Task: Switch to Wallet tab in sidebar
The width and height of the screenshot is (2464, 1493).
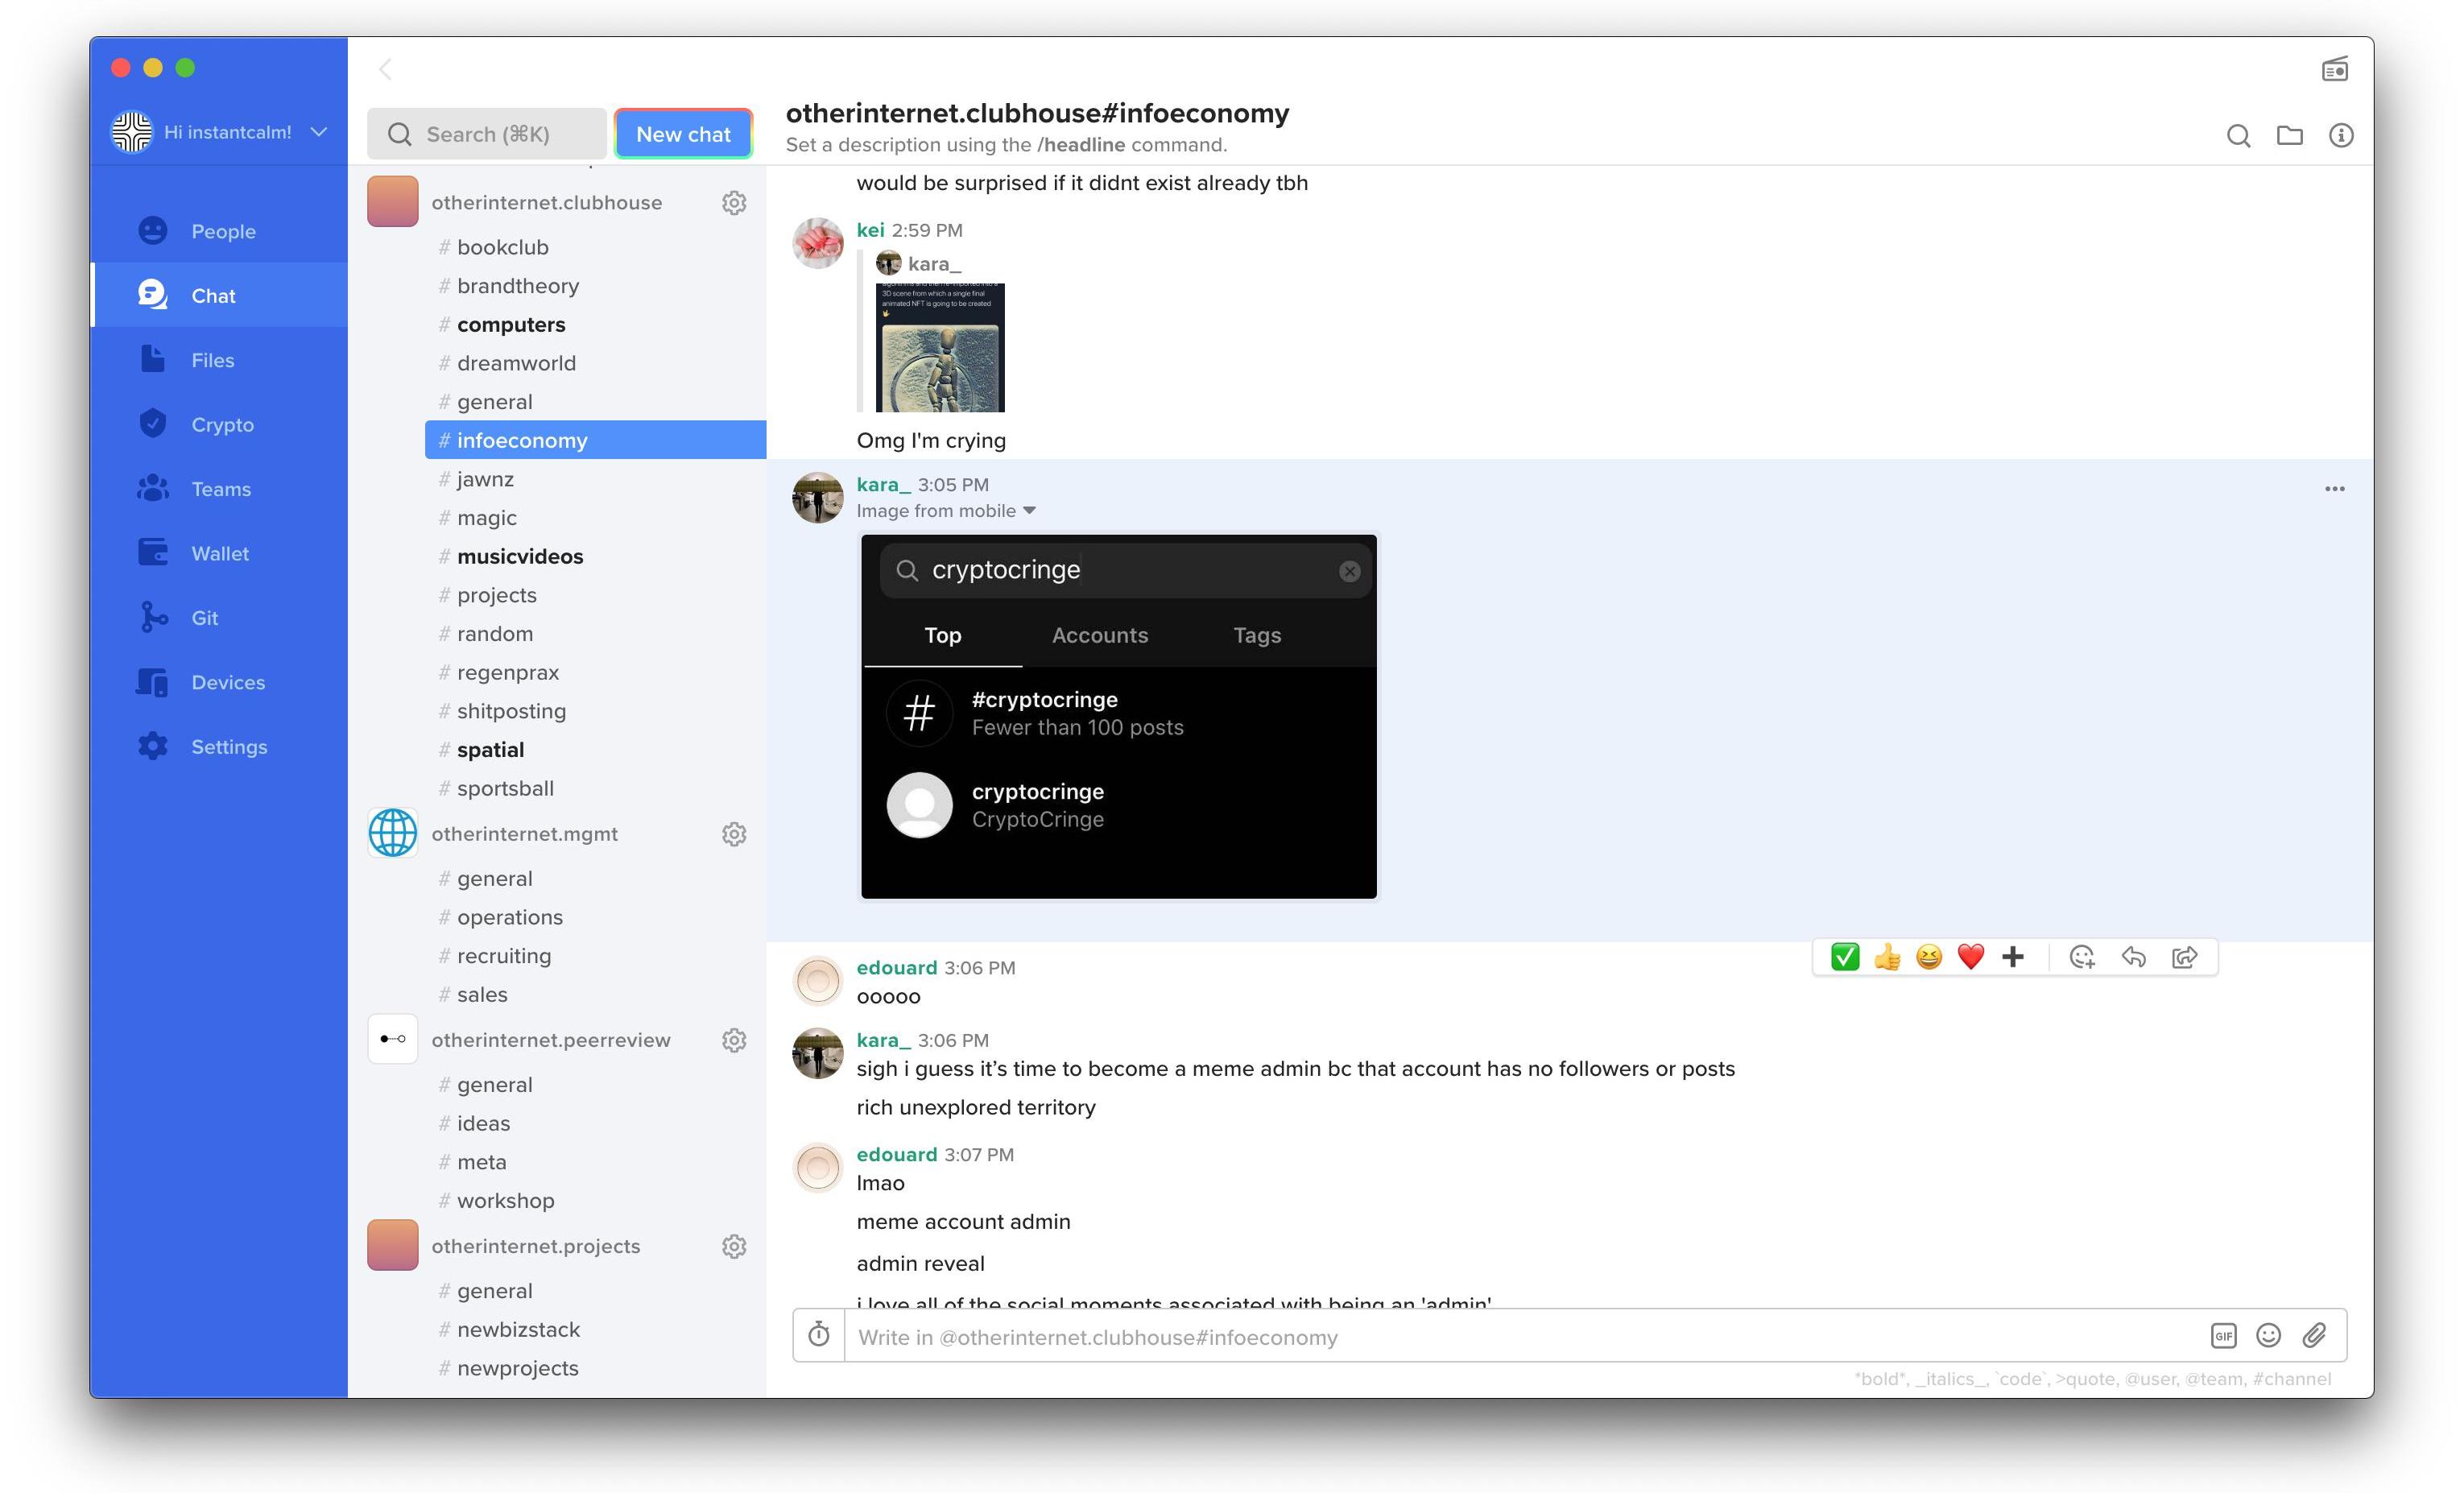Action: 220,553
